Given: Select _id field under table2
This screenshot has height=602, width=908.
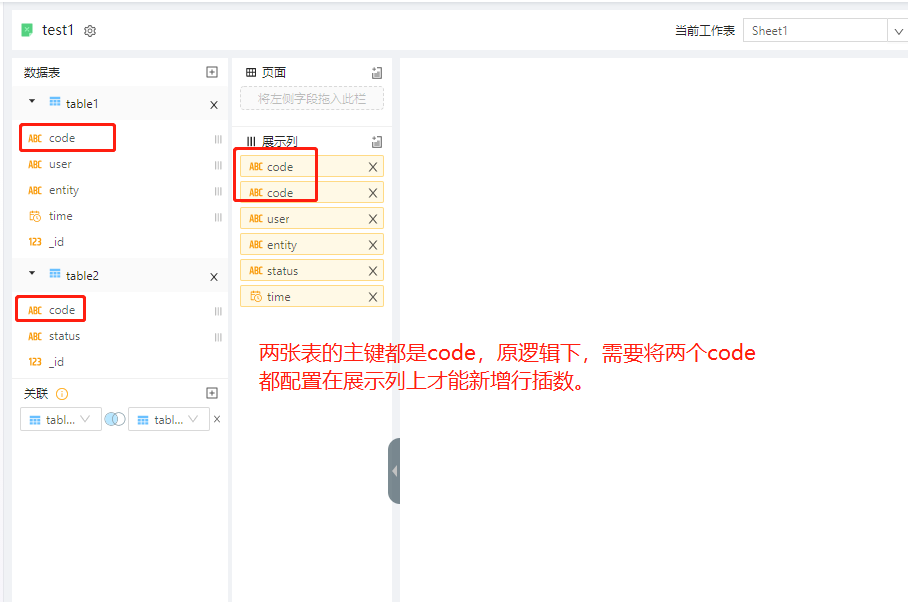Looking at the screenshot, I should 56,362.
